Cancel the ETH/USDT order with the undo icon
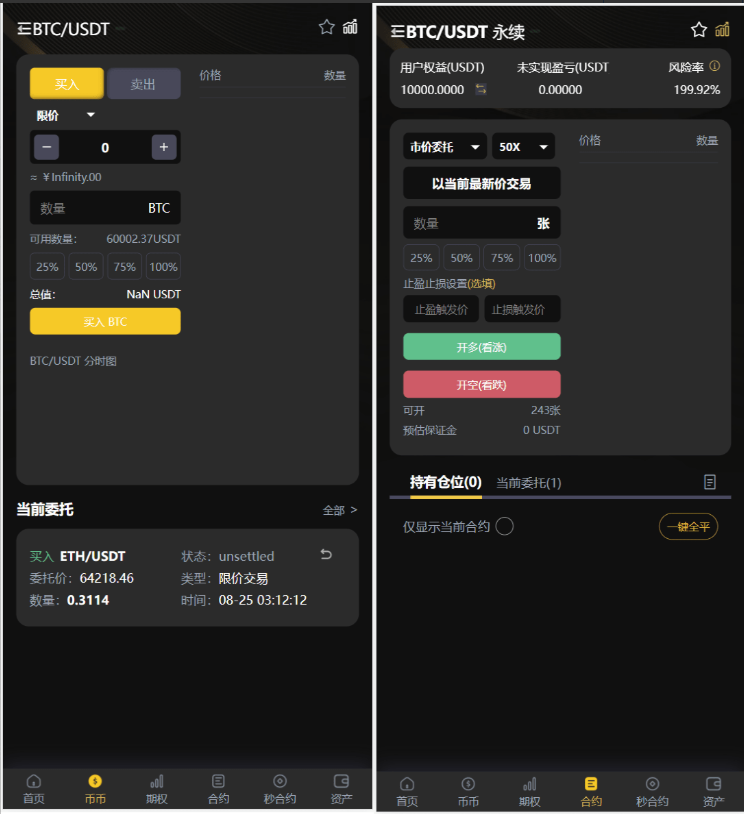Viewport: 744px width, 814px height. [x=326, y=554]
